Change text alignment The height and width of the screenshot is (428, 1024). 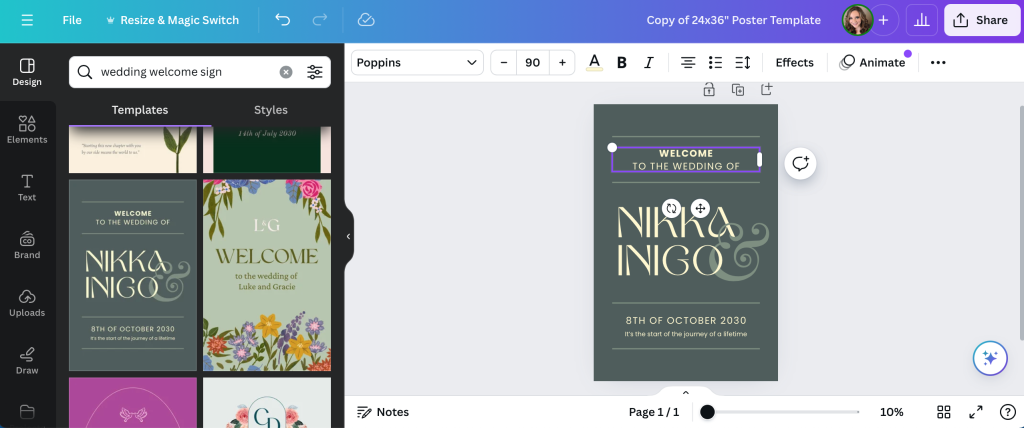point(688,63)
